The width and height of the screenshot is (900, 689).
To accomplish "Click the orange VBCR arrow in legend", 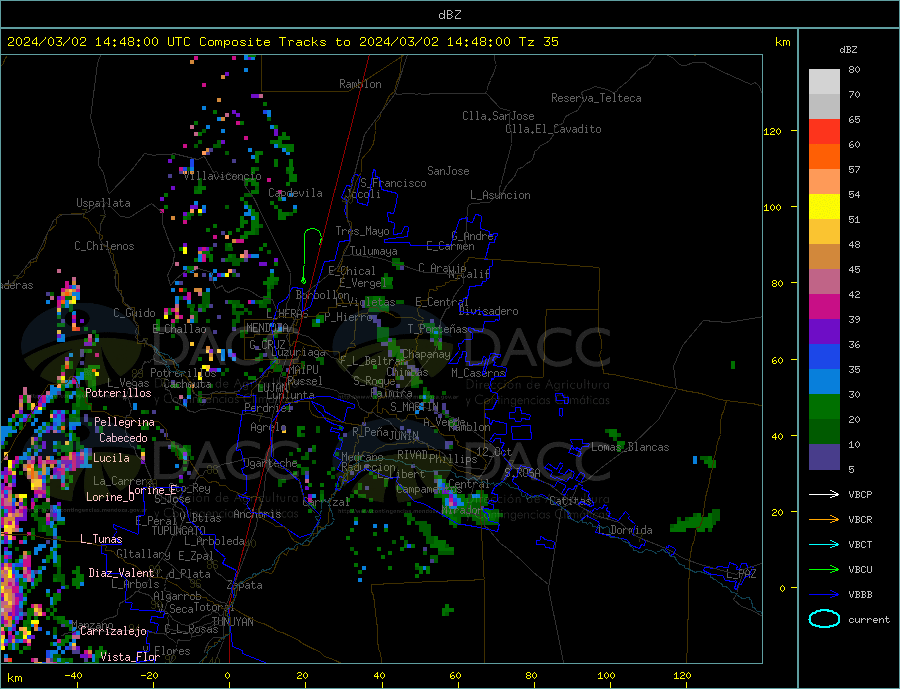I will pos(824,519).
